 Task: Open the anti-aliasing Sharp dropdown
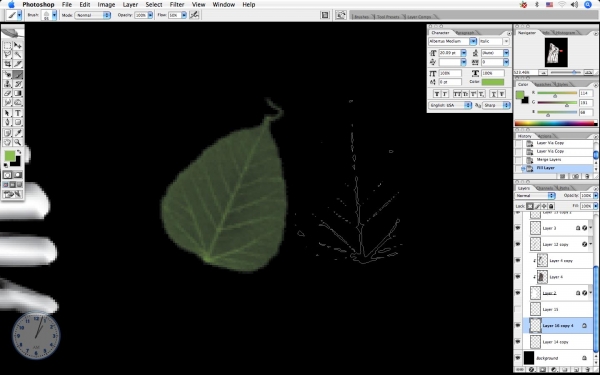[x=496, y=105]
